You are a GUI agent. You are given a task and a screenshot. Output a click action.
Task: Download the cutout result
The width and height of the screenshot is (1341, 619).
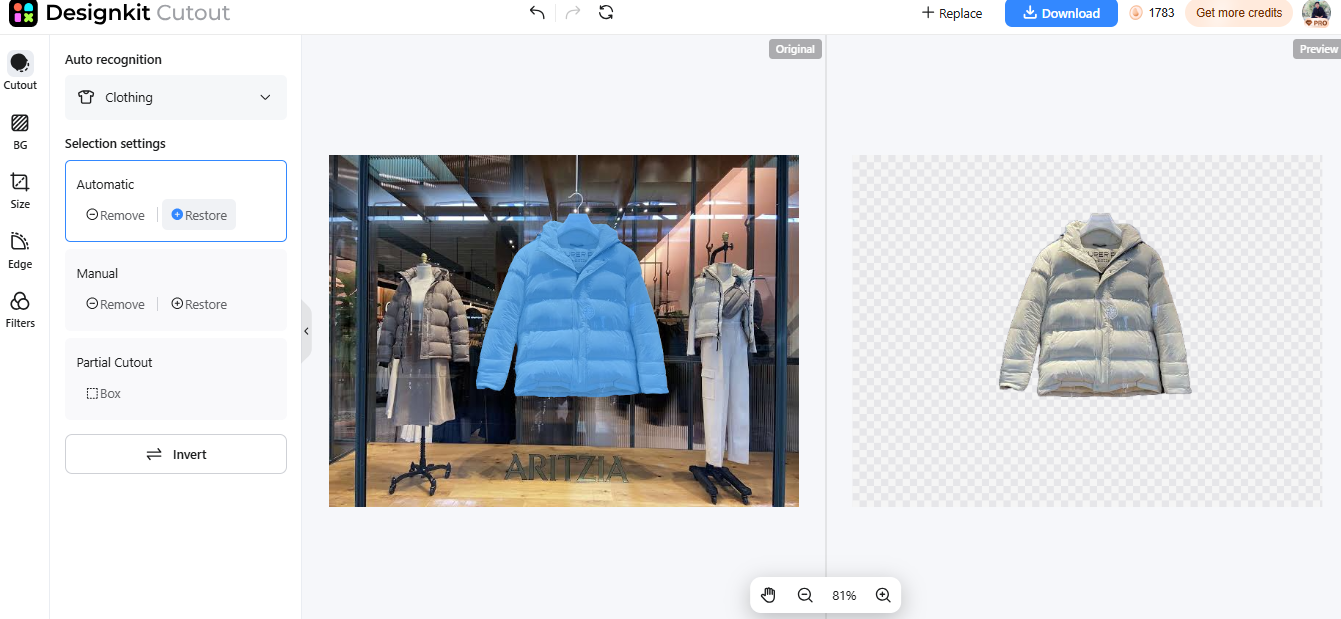(1061, 13)
